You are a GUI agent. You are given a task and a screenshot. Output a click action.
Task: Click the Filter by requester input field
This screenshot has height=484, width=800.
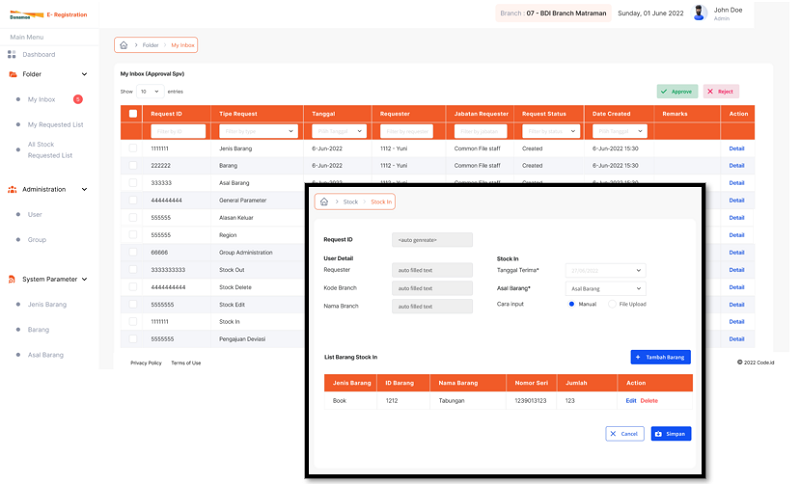406,131
